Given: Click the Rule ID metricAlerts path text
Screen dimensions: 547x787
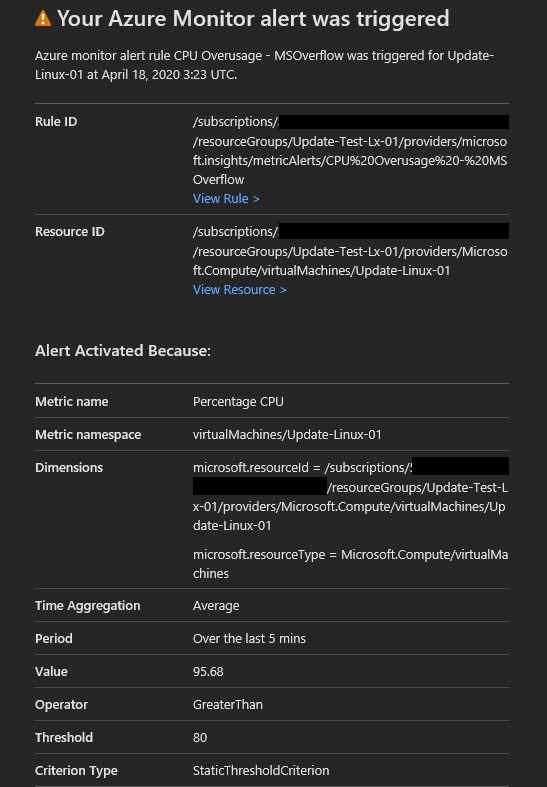Looking at the screenshot, I should [350, 161].
